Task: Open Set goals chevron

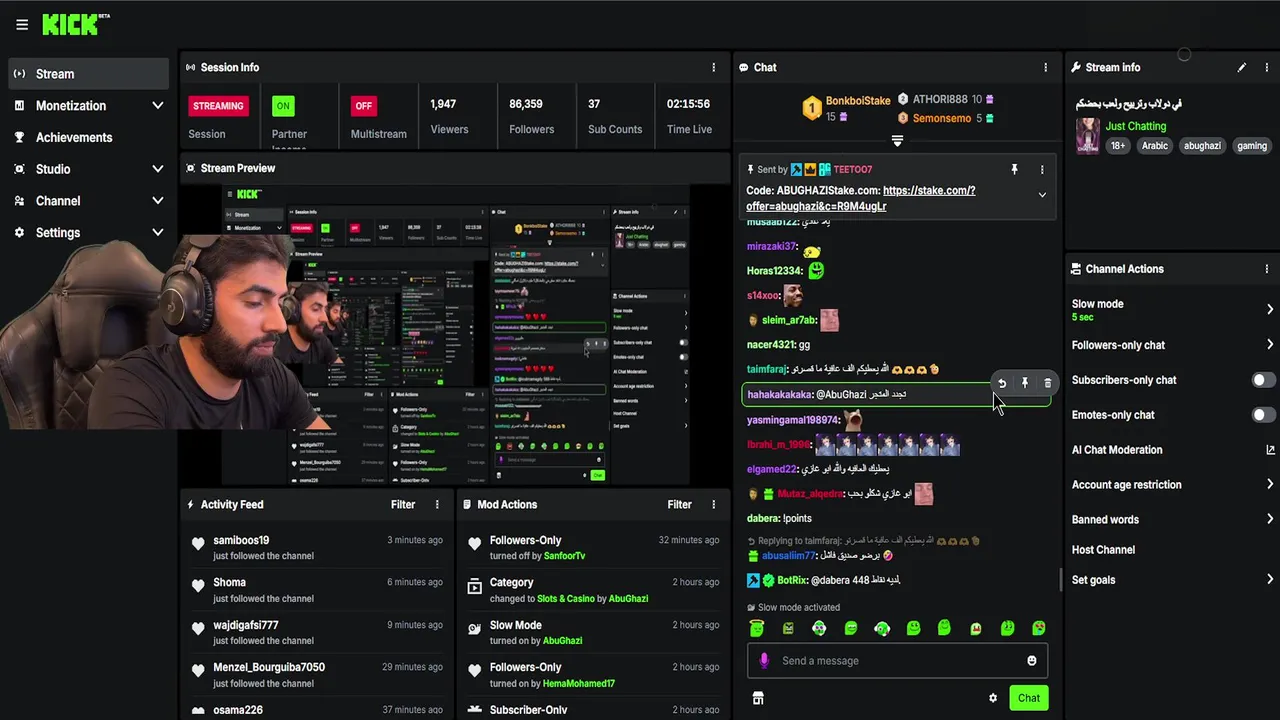Action: (x=1270, y=580)
